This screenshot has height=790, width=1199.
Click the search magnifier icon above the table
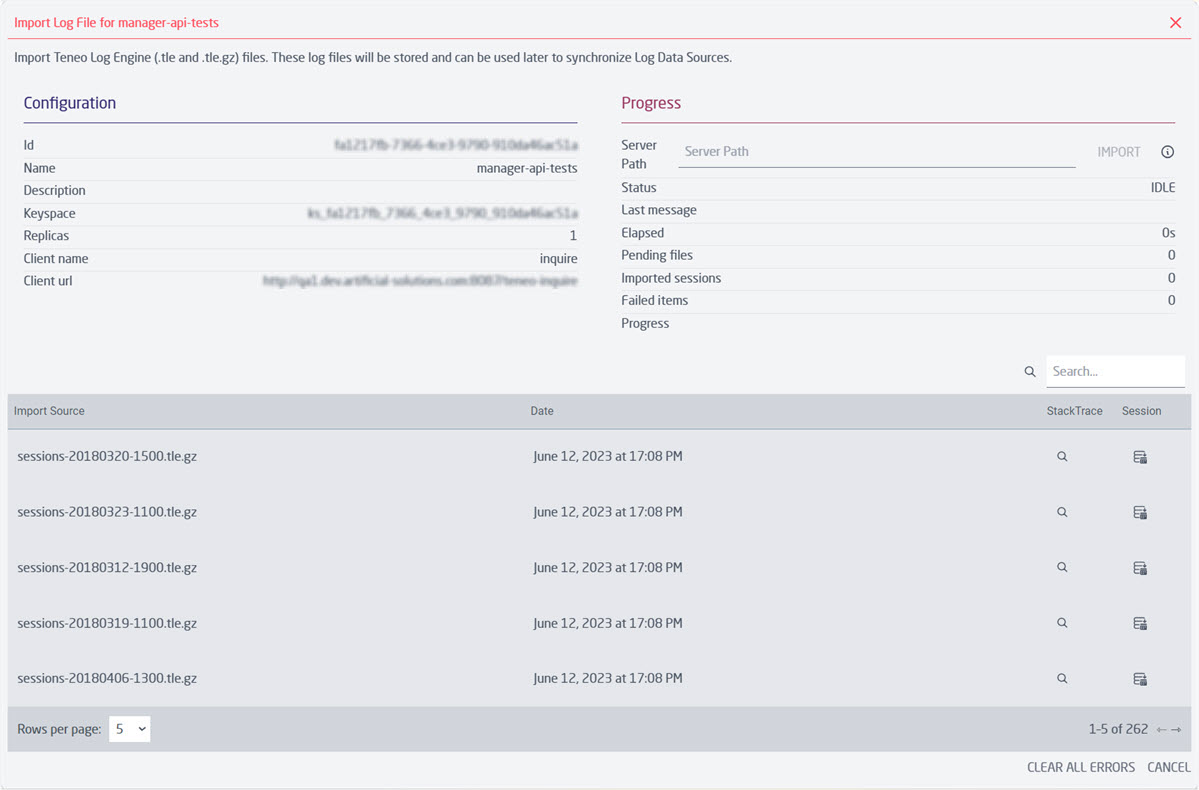1029,371
